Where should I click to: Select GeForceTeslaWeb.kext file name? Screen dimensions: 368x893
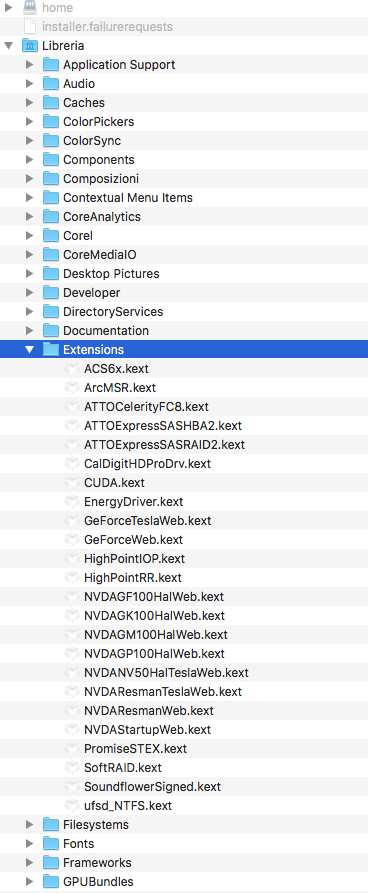[x=148, y=521]
